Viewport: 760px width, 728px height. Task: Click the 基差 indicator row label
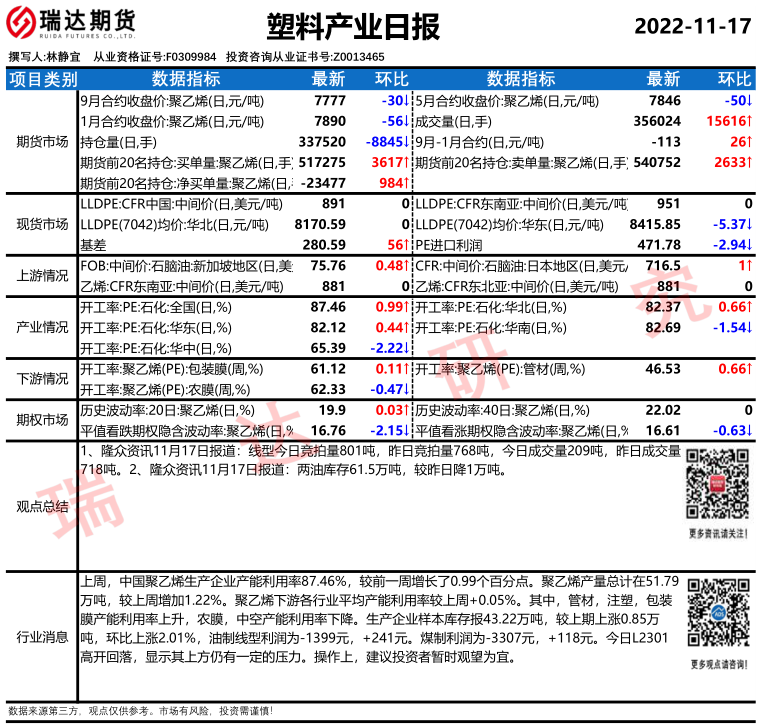point(93,244)
